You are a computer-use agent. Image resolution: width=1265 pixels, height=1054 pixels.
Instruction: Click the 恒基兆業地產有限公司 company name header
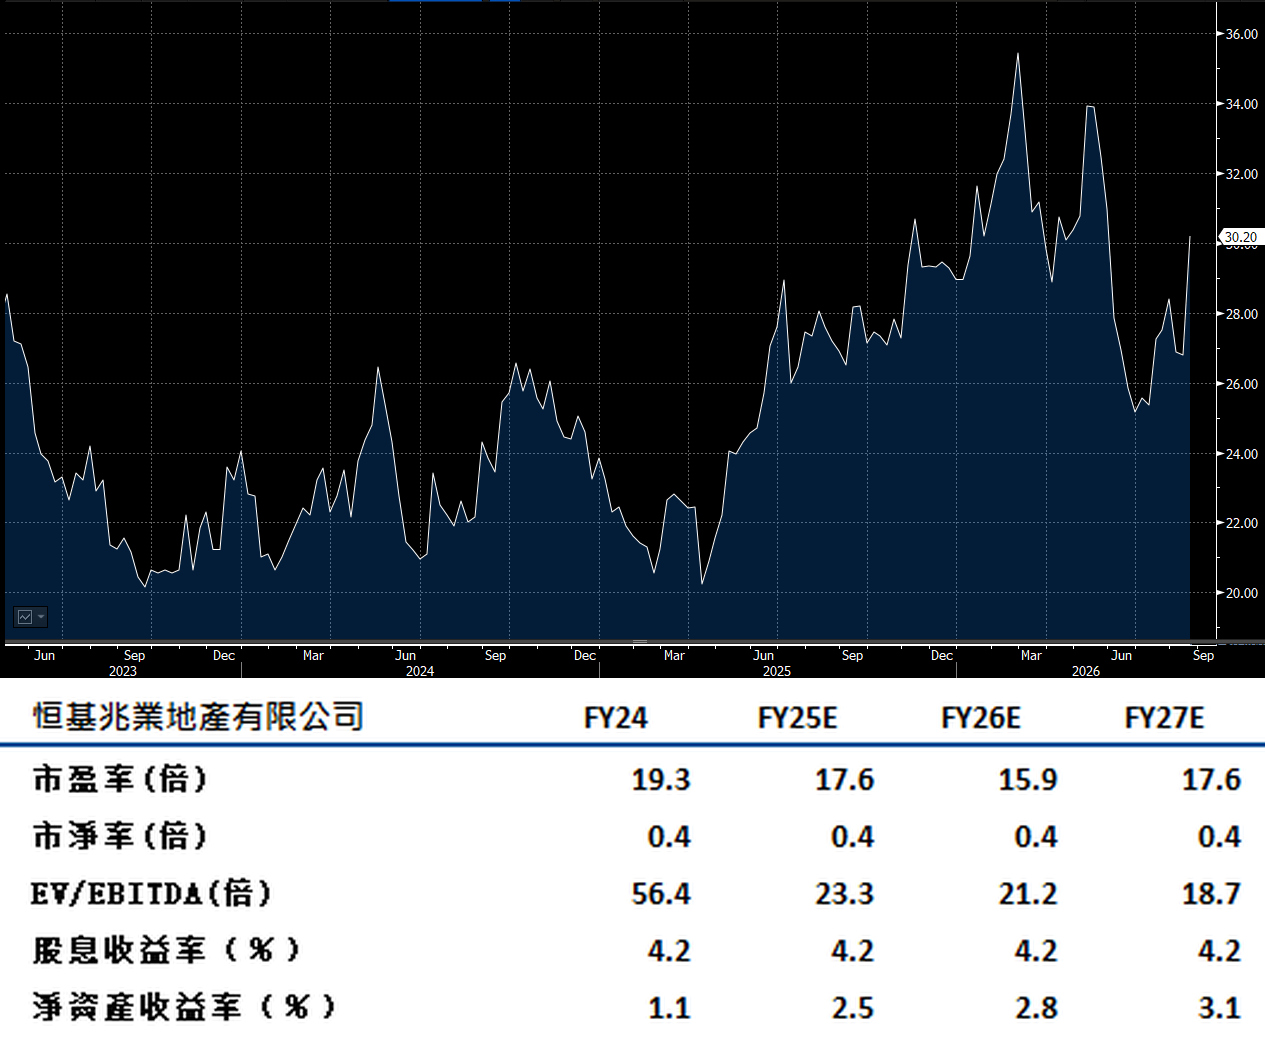click(x=198, y=716)
